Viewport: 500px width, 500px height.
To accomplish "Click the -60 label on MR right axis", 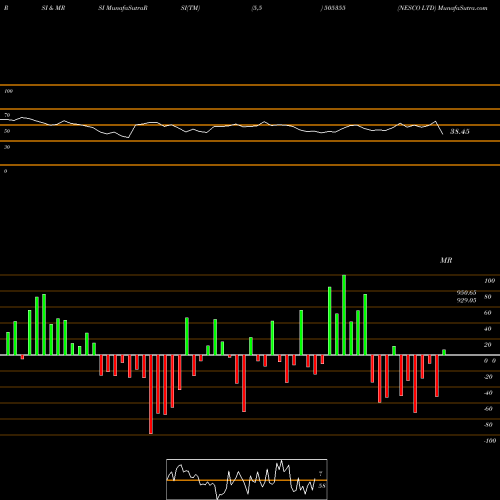I will (x=488, y=409).
